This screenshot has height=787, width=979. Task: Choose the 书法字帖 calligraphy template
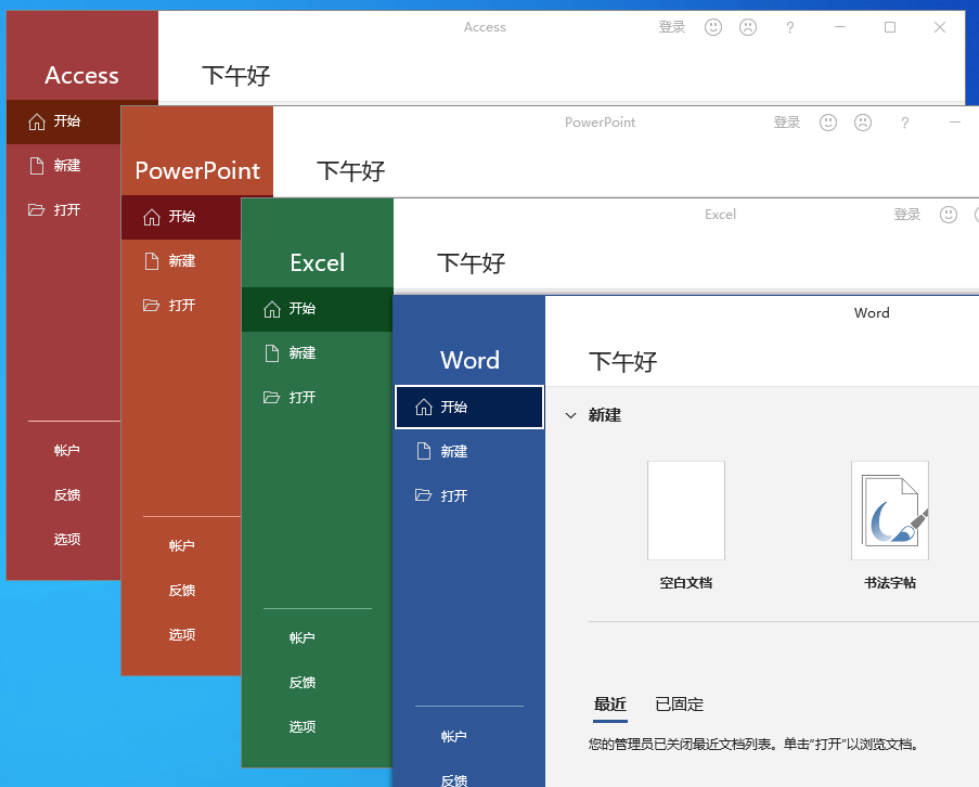[x=890, y=526]
